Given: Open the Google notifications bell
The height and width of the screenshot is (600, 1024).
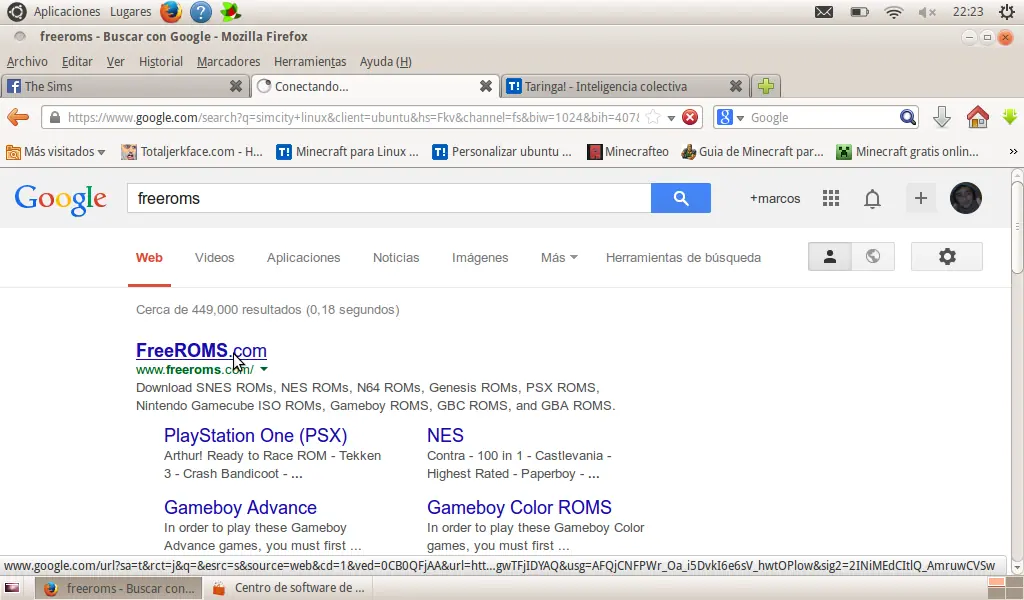Looking at the screenshot, I should 872,198.
